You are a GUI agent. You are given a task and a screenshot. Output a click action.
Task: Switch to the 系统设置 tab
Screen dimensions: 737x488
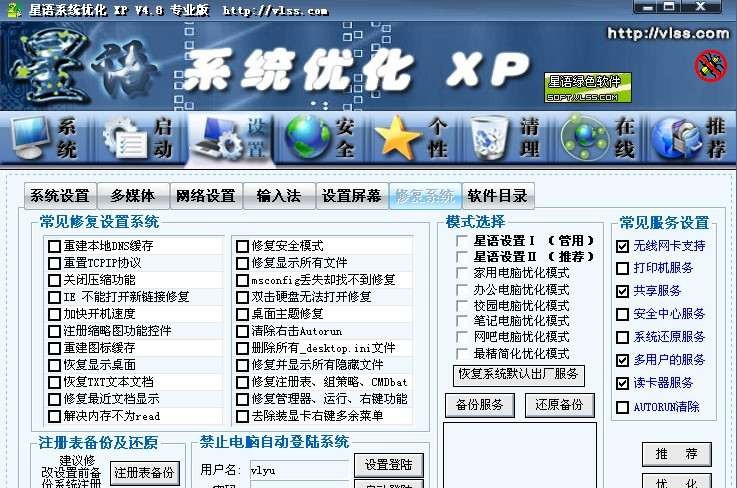[x=60, y=196]
